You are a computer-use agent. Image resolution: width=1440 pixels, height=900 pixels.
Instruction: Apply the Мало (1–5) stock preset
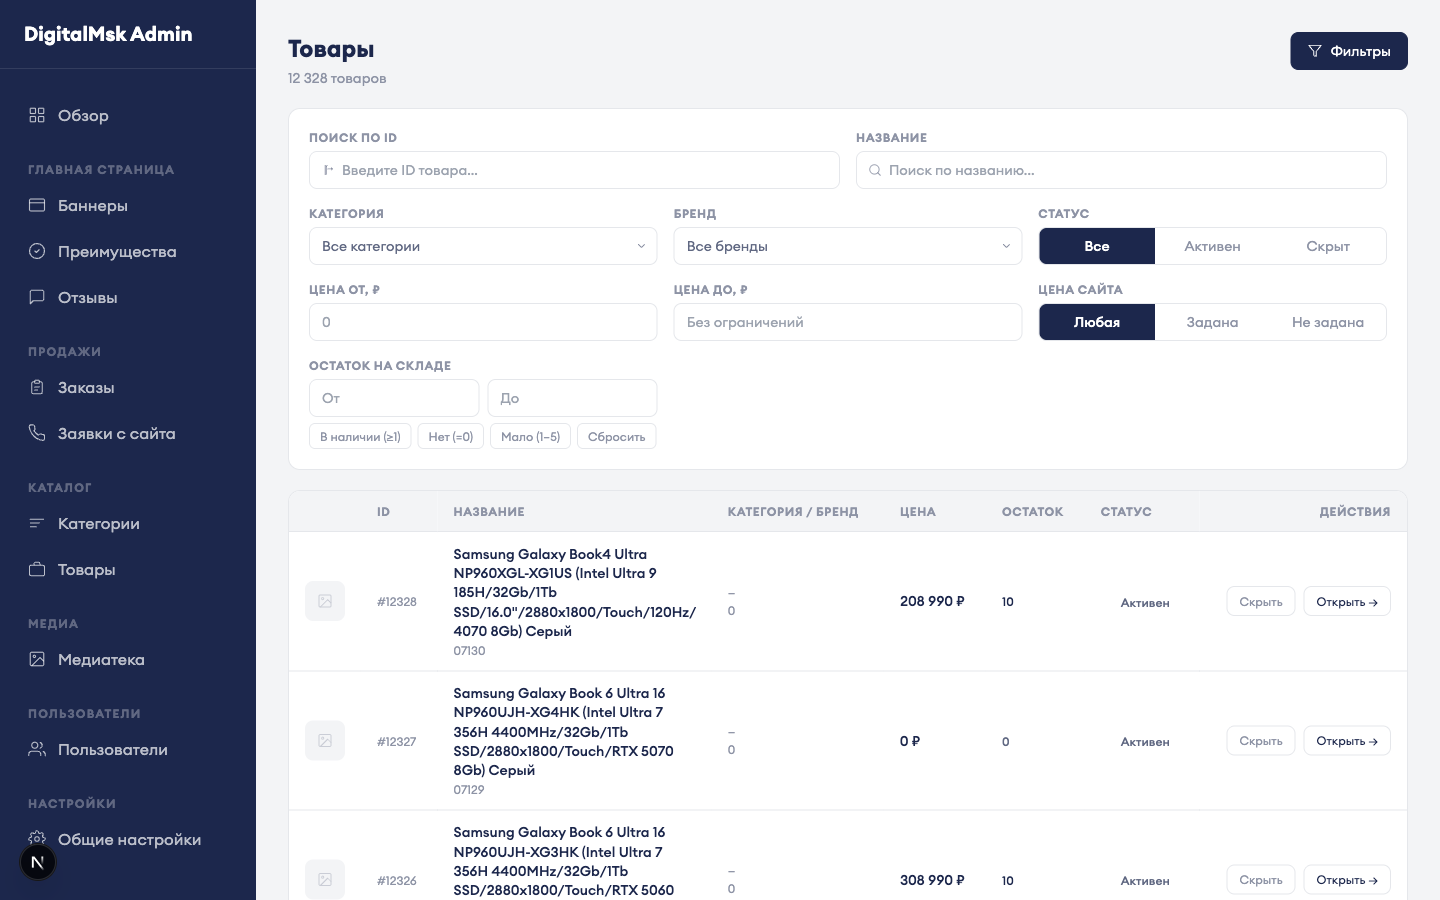(531, 436)
